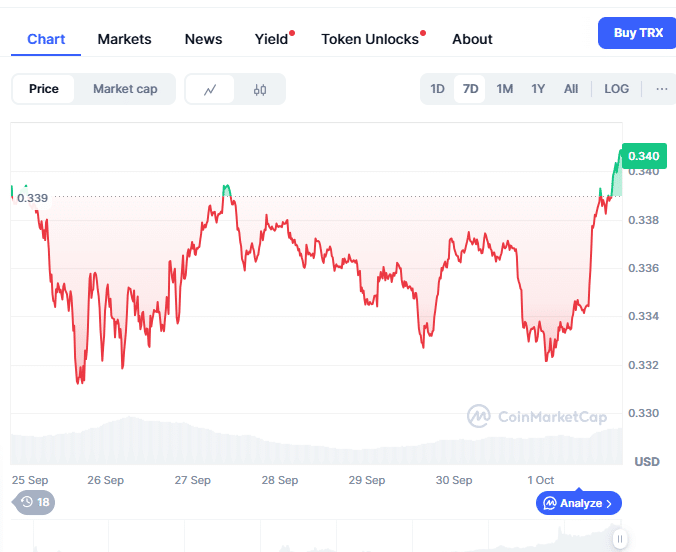Open the News tab
The height and width of the screenshot is (552, 676).
click(203, 39)
